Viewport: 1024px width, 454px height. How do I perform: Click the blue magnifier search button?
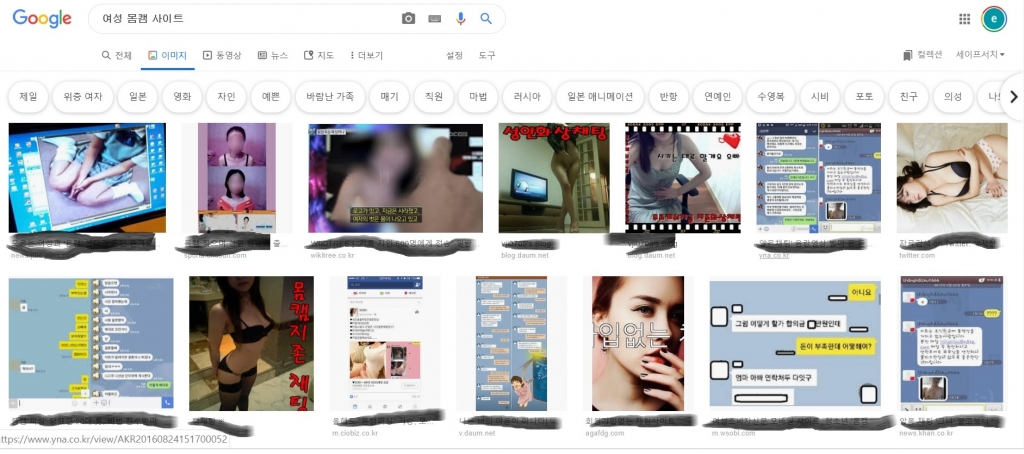pyautogui.click(x=486, y=19)
